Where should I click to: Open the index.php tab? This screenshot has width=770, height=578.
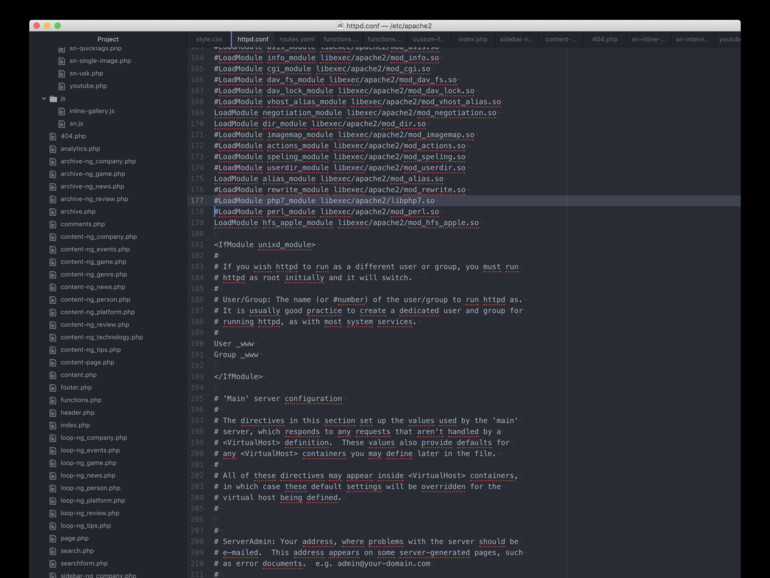click(472, 39)
